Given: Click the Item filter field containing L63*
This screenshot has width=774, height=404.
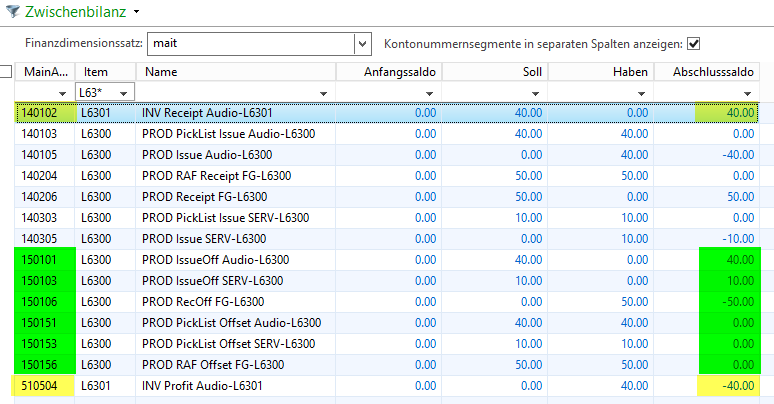Looking at the screenshot, I should point(97,93).
